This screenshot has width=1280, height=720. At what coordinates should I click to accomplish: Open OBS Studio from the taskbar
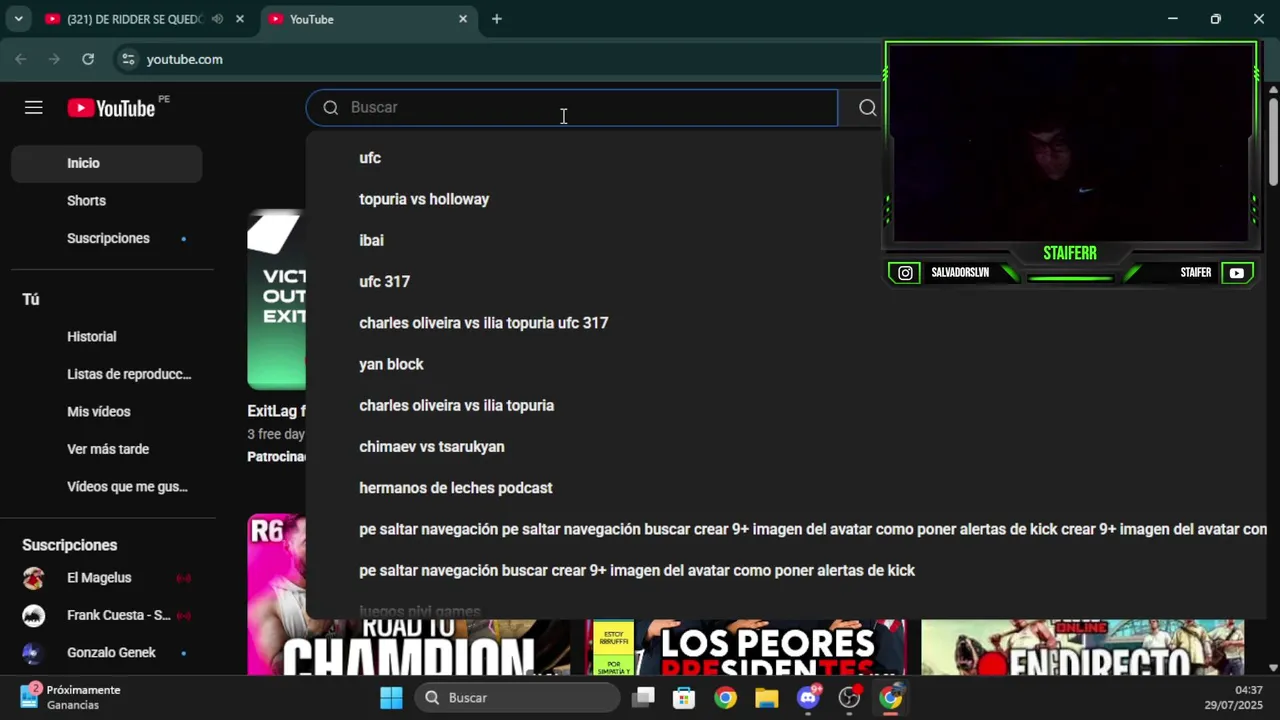(849, 698)
